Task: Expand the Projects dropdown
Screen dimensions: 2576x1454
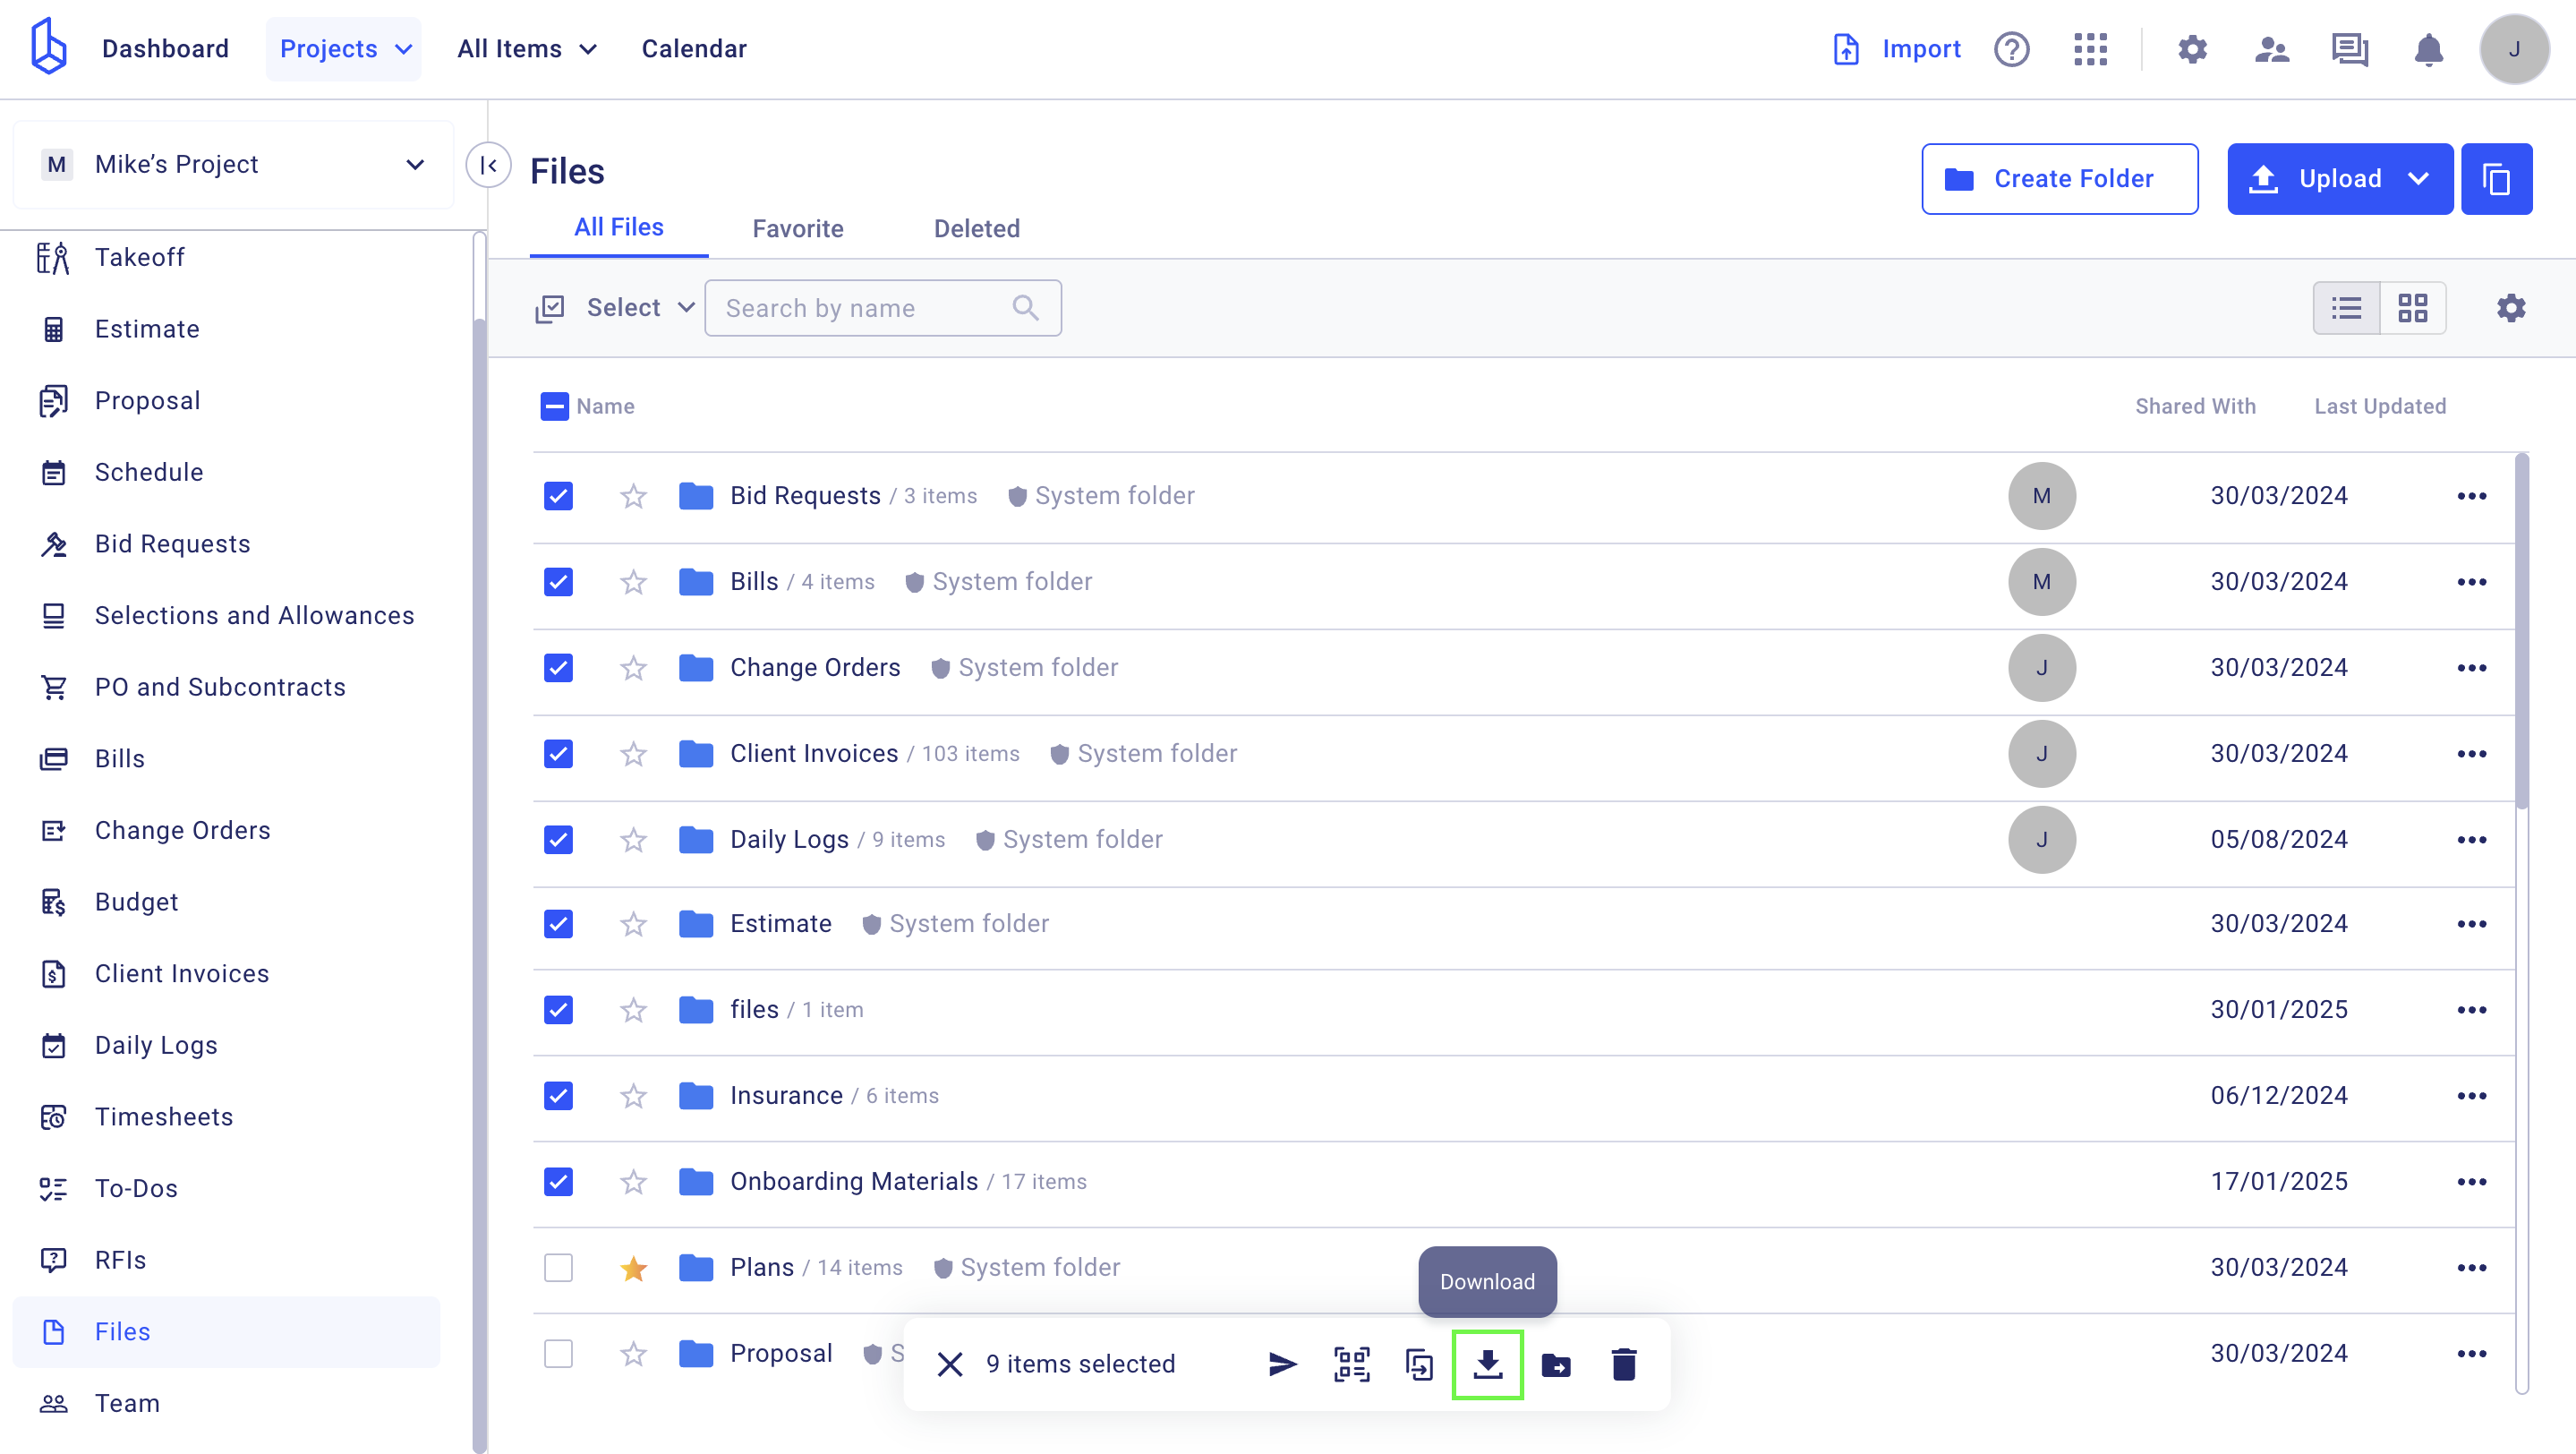Action: point(343,49)
